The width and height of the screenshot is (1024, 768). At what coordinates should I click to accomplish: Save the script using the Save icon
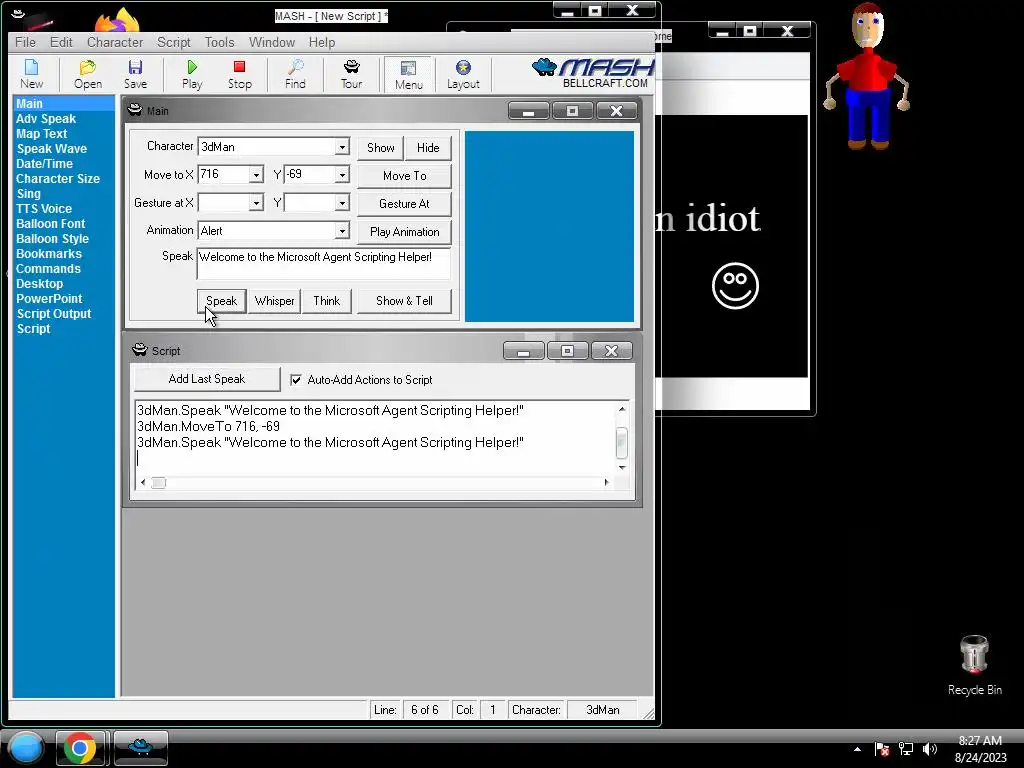[x=135, y=74]
